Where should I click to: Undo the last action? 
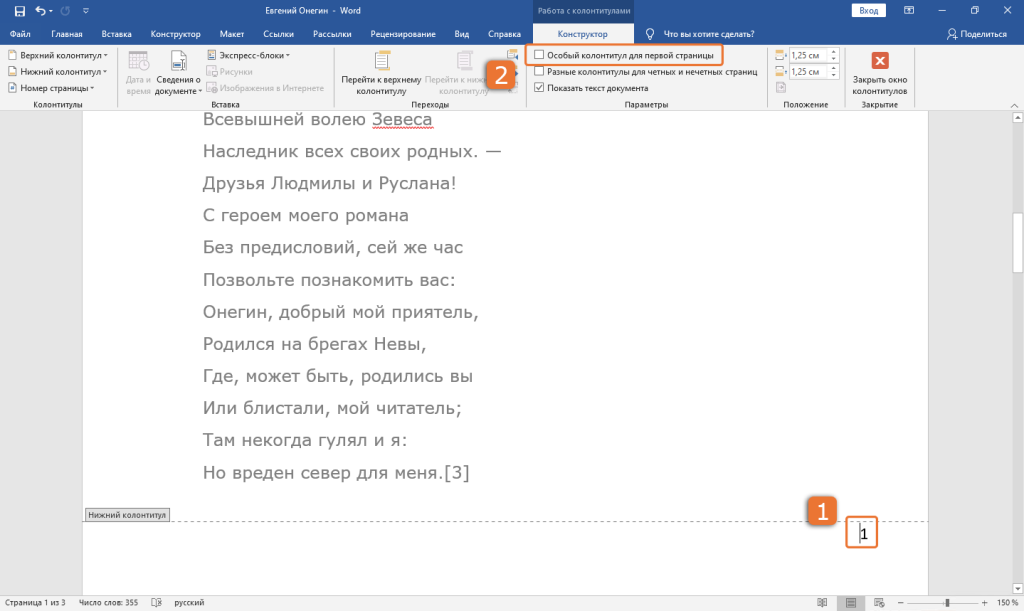pos(40,10)
